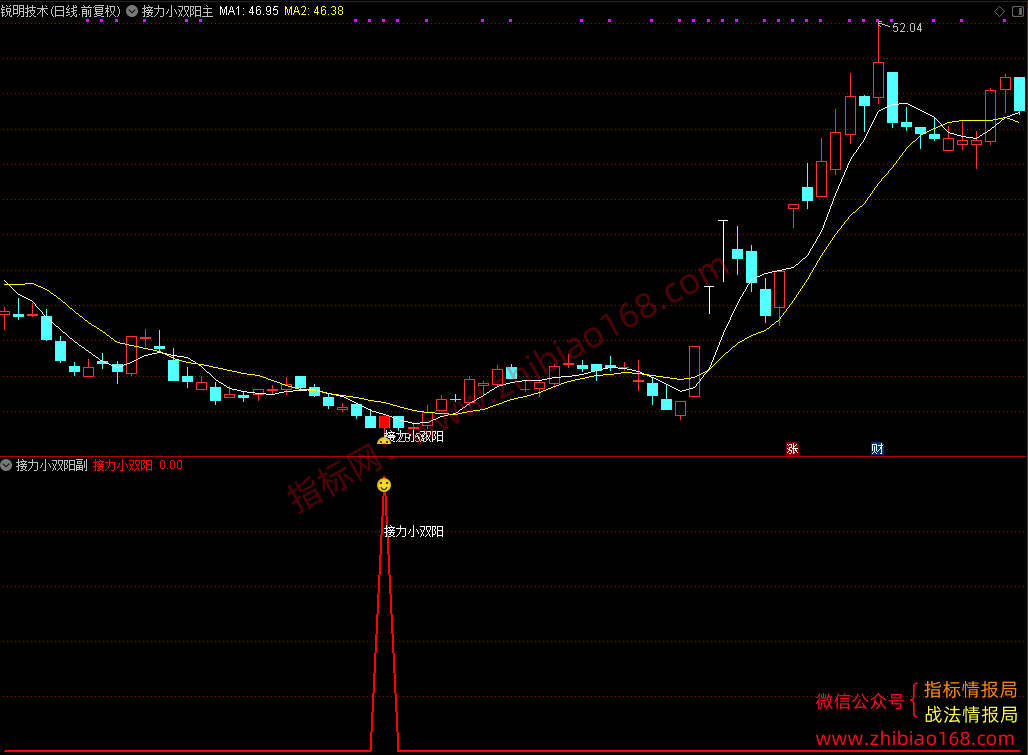Open the 接力小双阳副 indicator dropdown arrow
This screenshot has width=1028, height=755.
[x=6, y=465]
